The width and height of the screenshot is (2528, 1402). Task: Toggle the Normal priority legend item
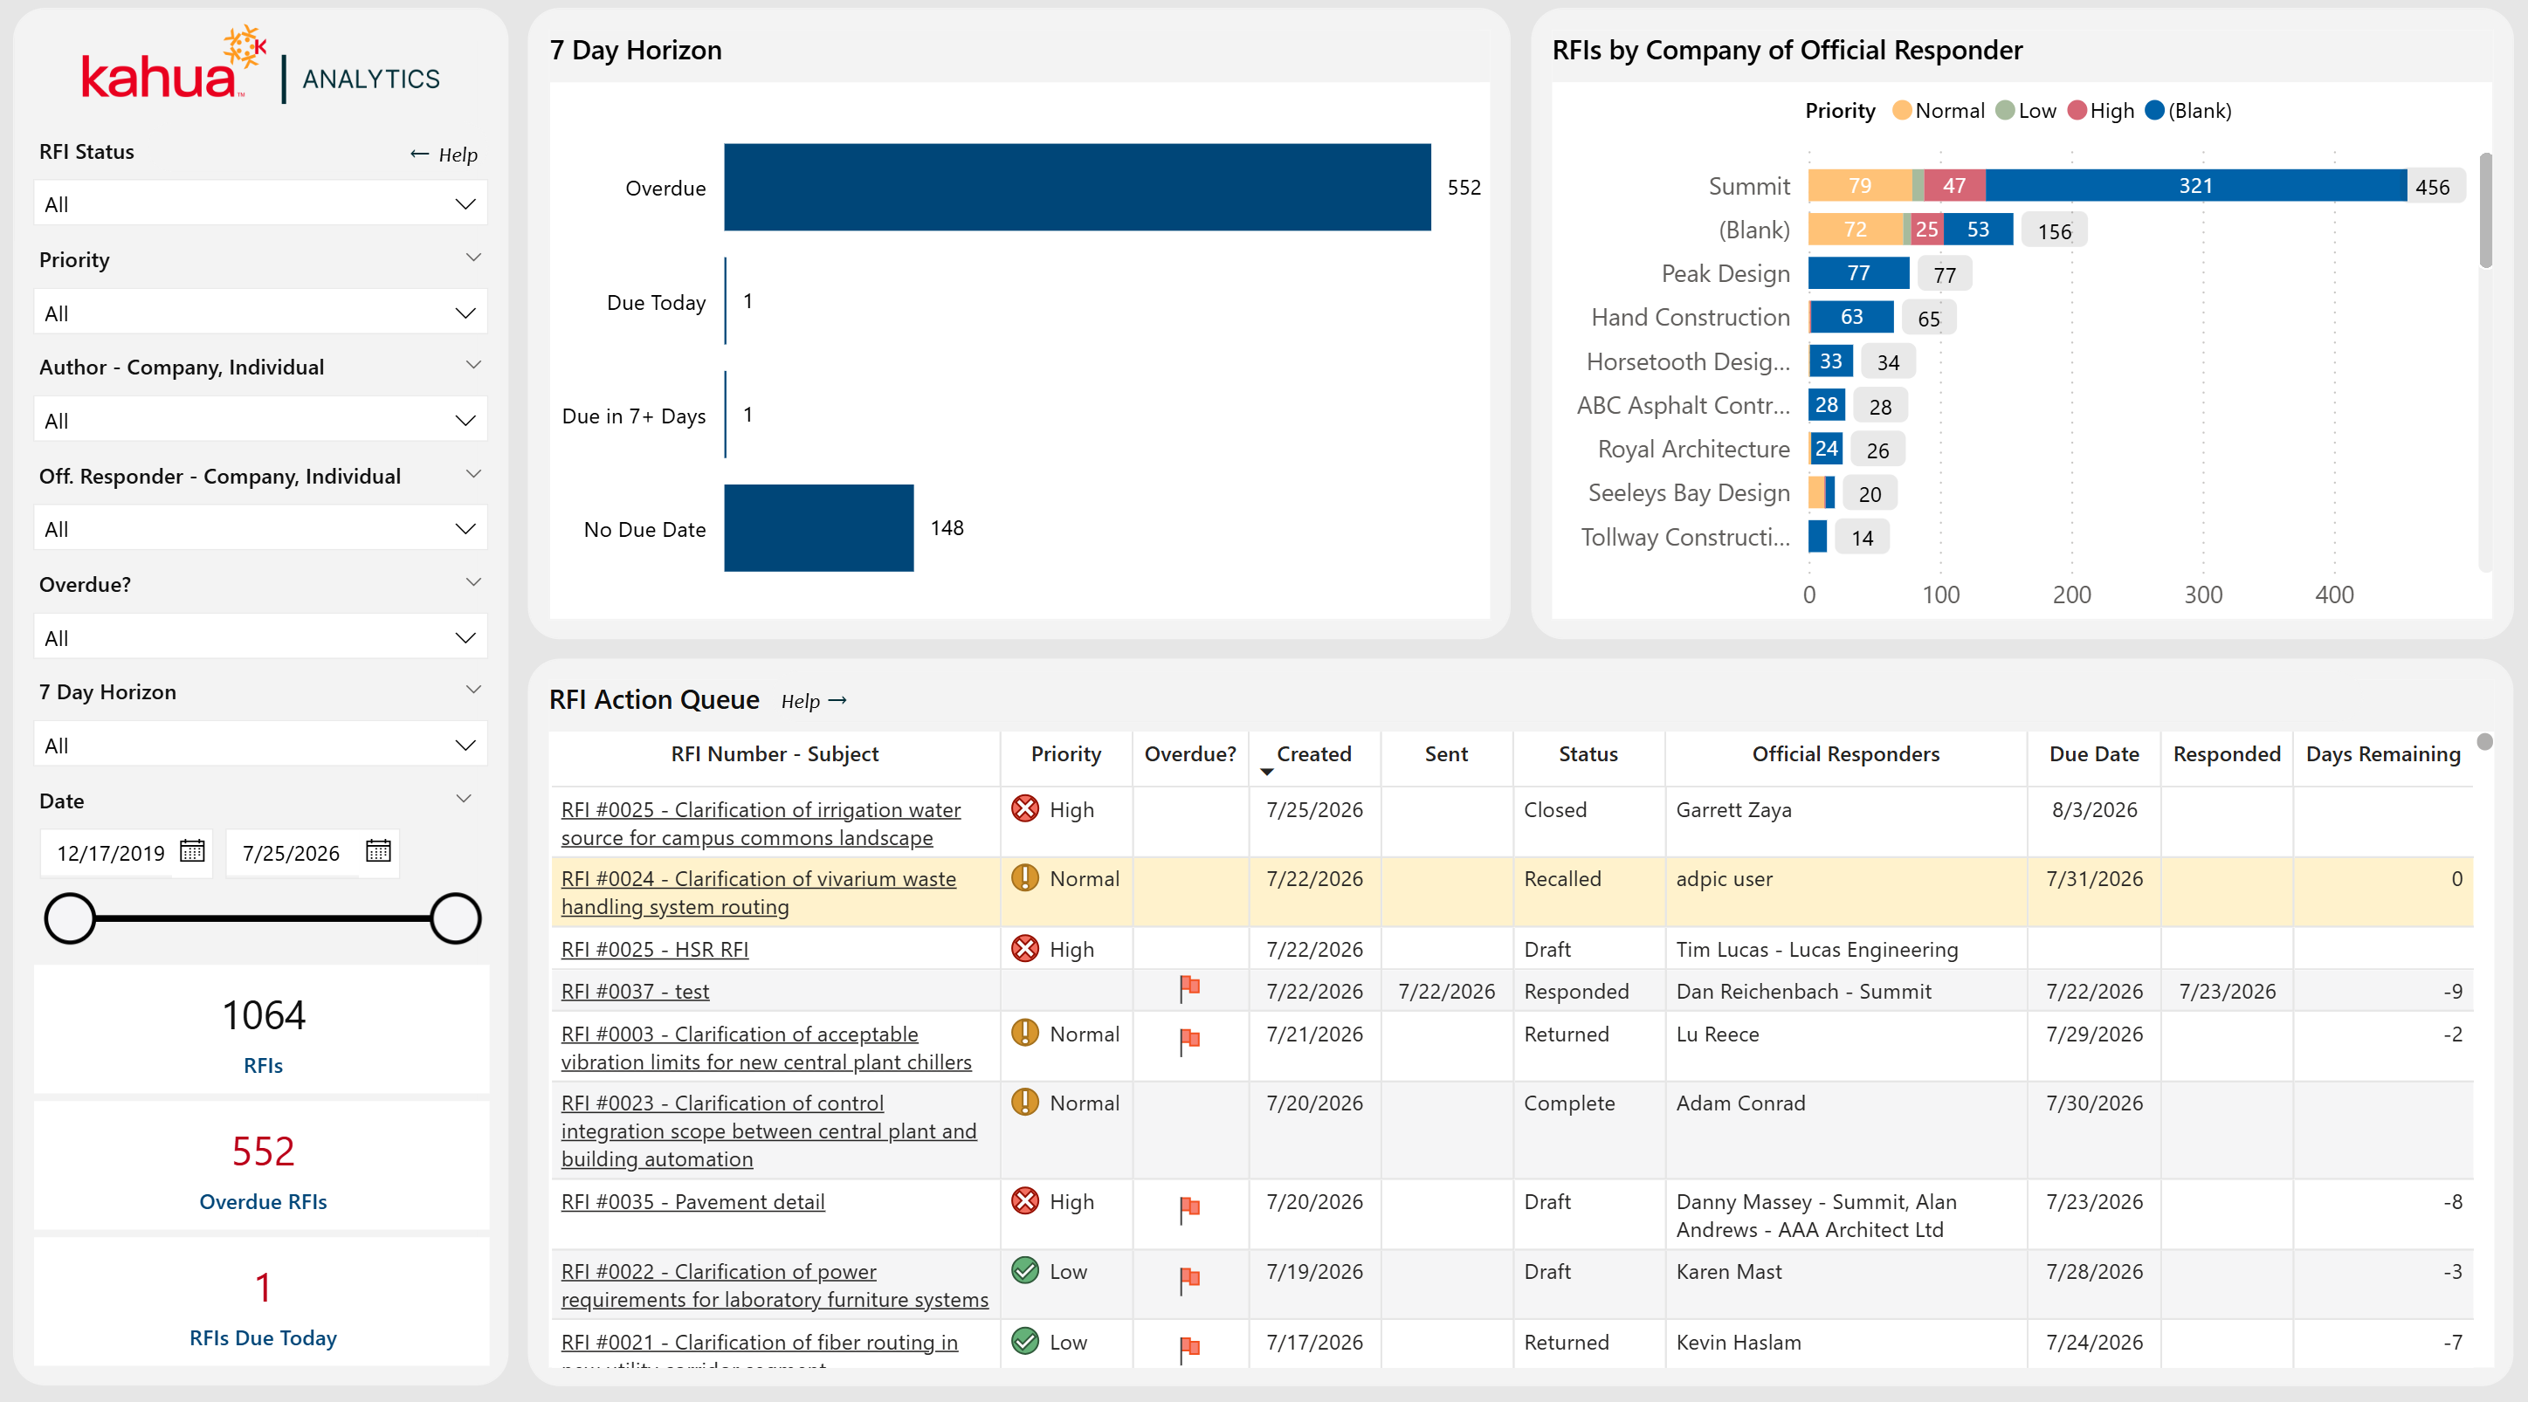[1938, 111]
